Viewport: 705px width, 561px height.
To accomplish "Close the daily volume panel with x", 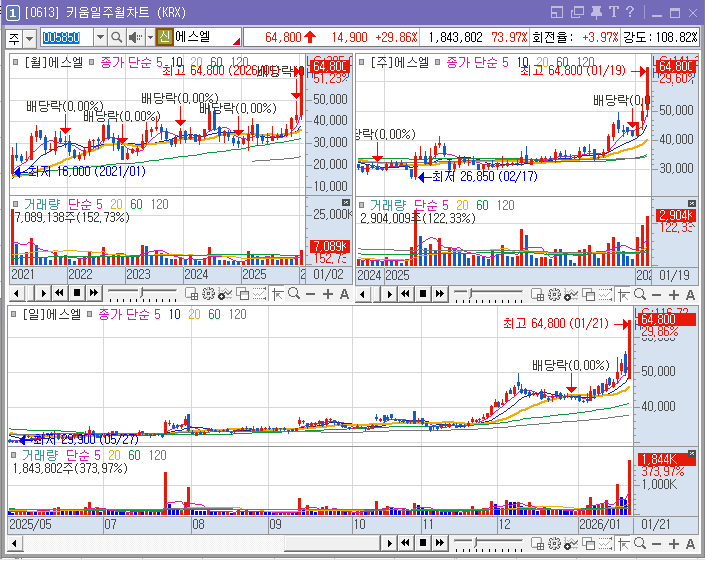I will [x=692, y=454].
